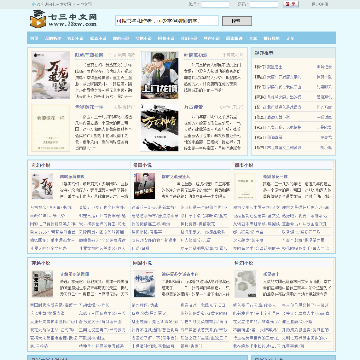Click the small dragon cover in first category panel
360x360 pixels.
tap(42, 186)
